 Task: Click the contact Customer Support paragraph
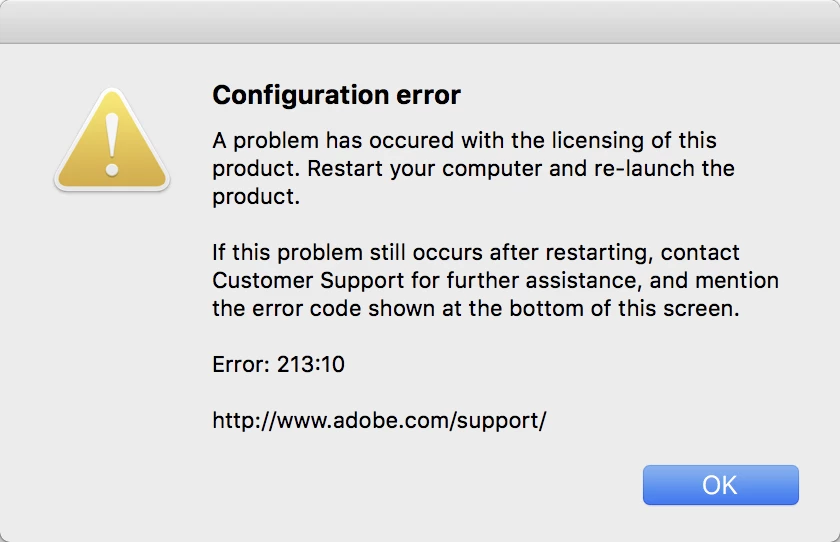click(495, 281)
